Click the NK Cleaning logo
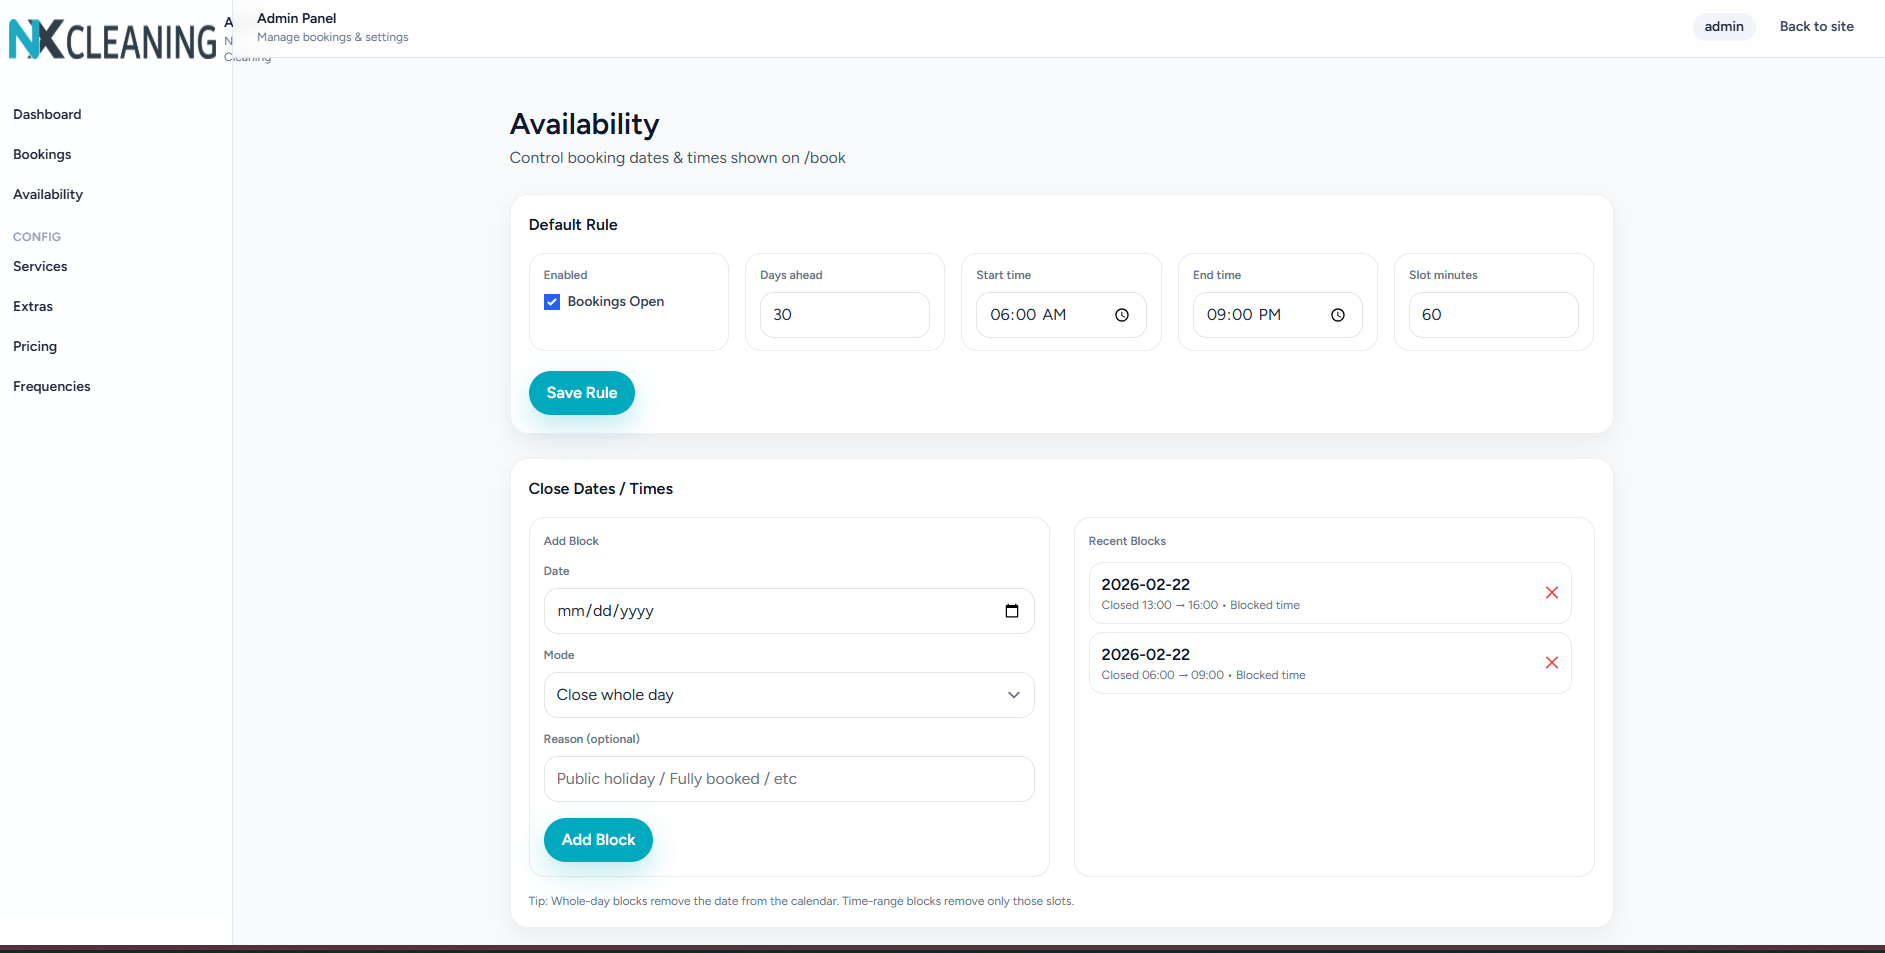This screenshot has width=1885, height=953. pos(113,40)
